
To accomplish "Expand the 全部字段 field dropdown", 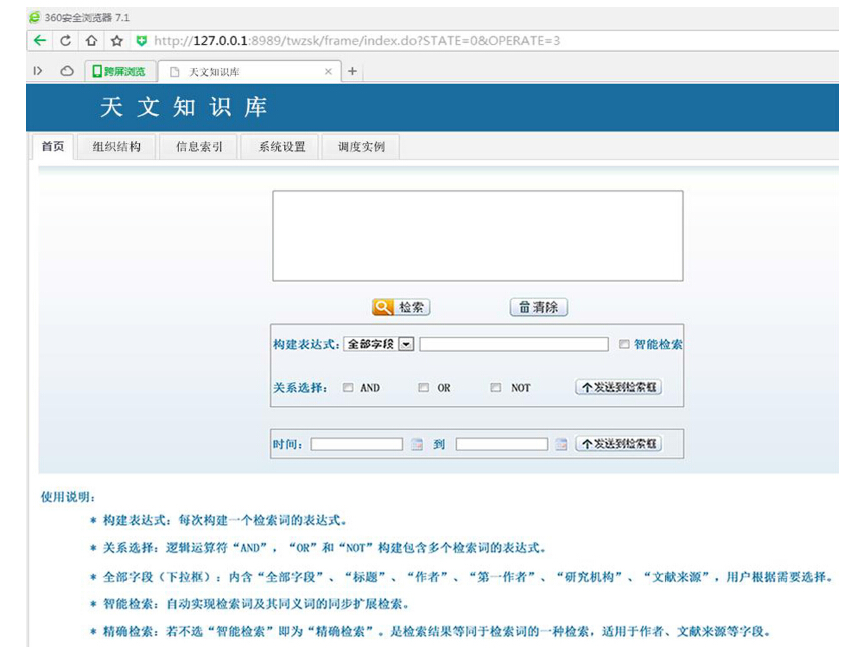I will click(406, 344).
